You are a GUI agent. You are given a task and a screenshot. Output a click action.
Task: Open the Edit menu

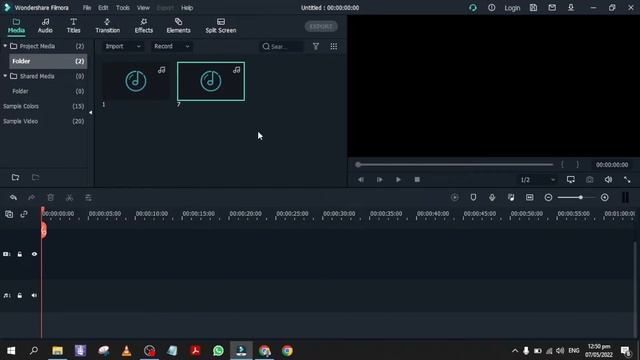[103, 8]
